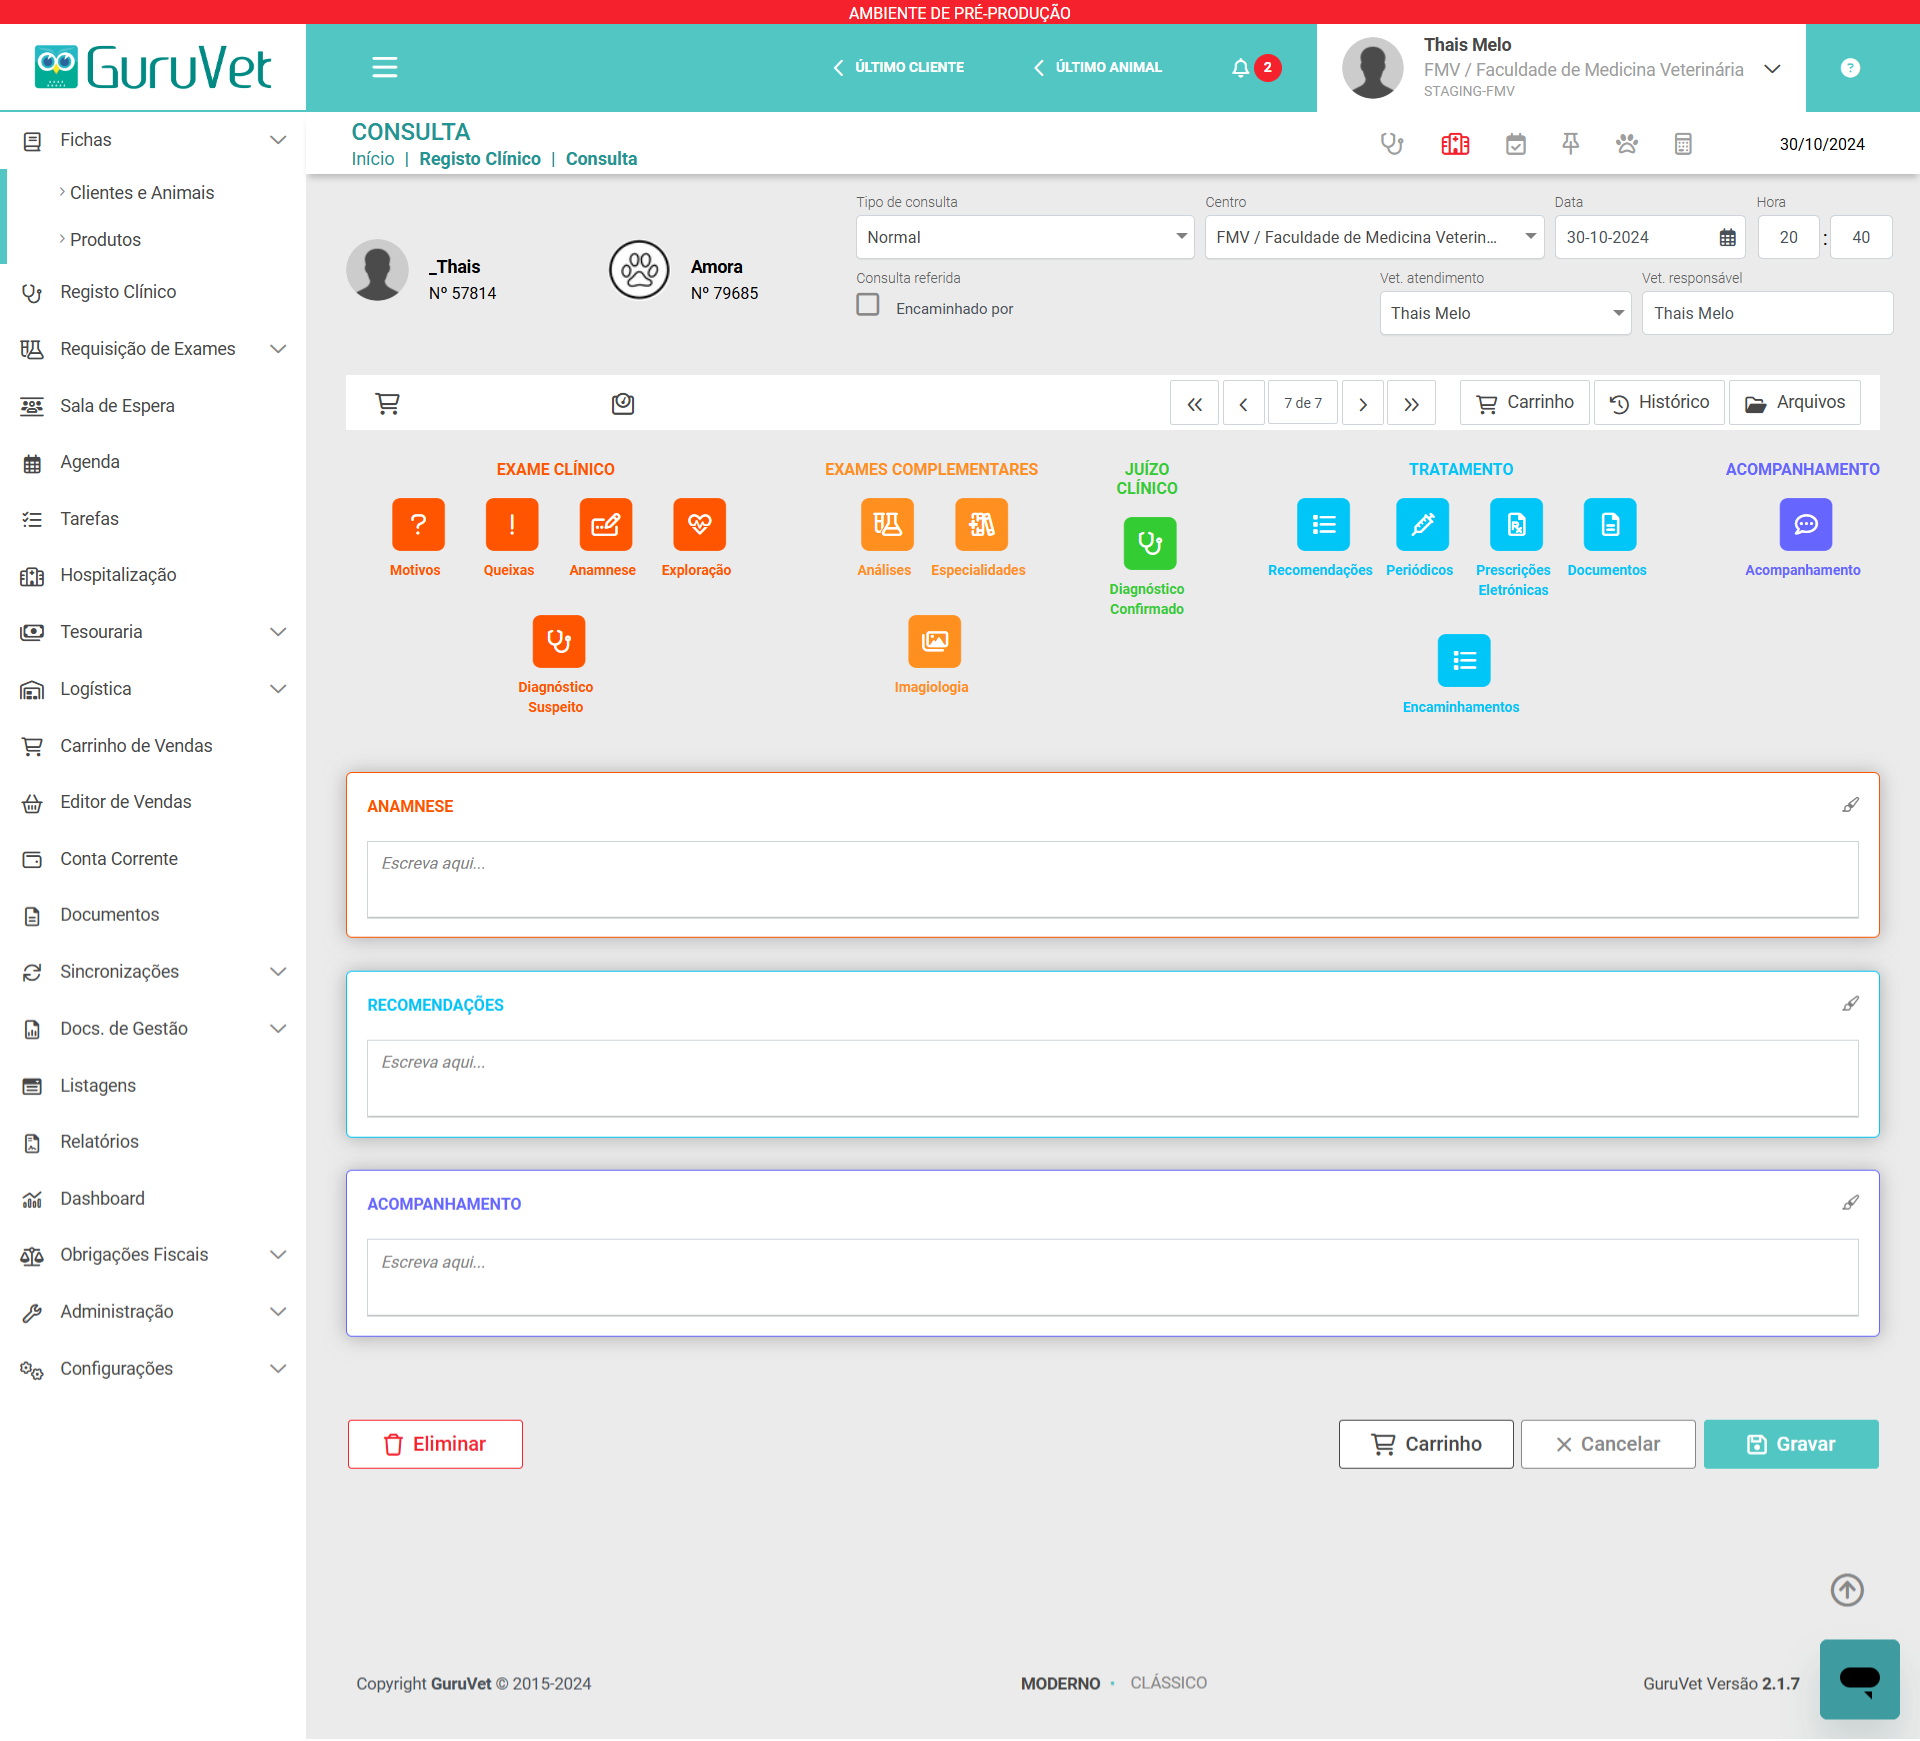1920x1741 pixels.
Task: Click the Gravar save button
Action: pyautogui.click(x=1790, y=1444)
